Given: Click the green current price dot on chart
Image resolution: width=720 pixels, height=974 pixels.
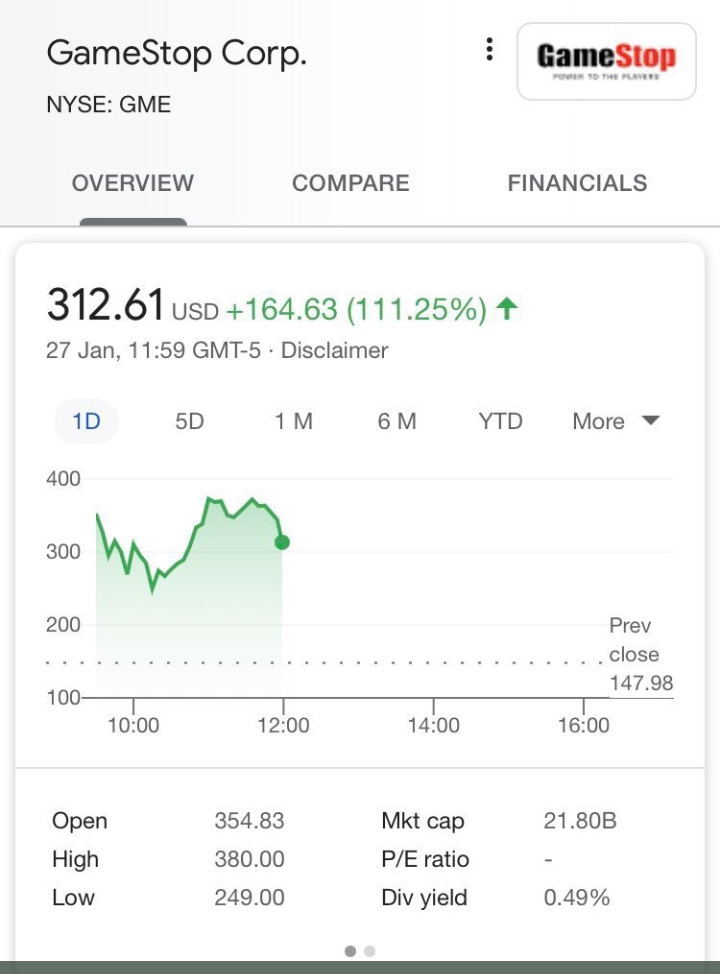Looking at the screenshot, I should coord(282,542).
